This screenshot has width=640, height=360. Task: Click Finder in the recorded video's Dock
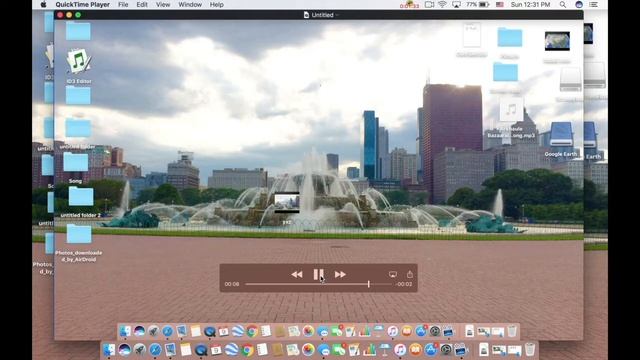125,331
